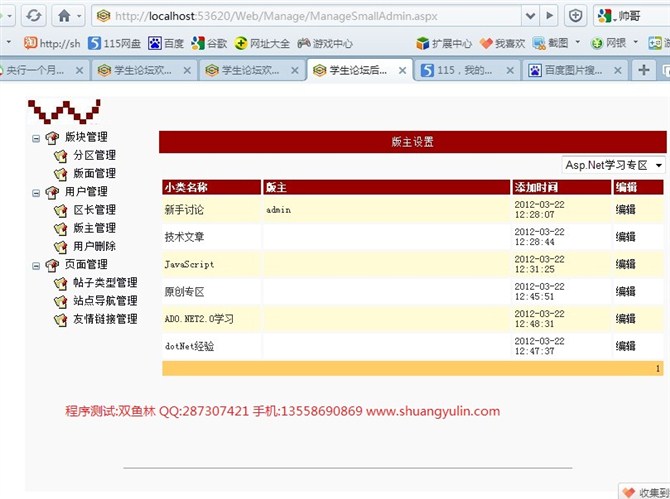Image resolution: width=670 pixels, height=499 pixels.
Task: Open 友情链接管理 in the sidebar
Action: tap(105, 319)
